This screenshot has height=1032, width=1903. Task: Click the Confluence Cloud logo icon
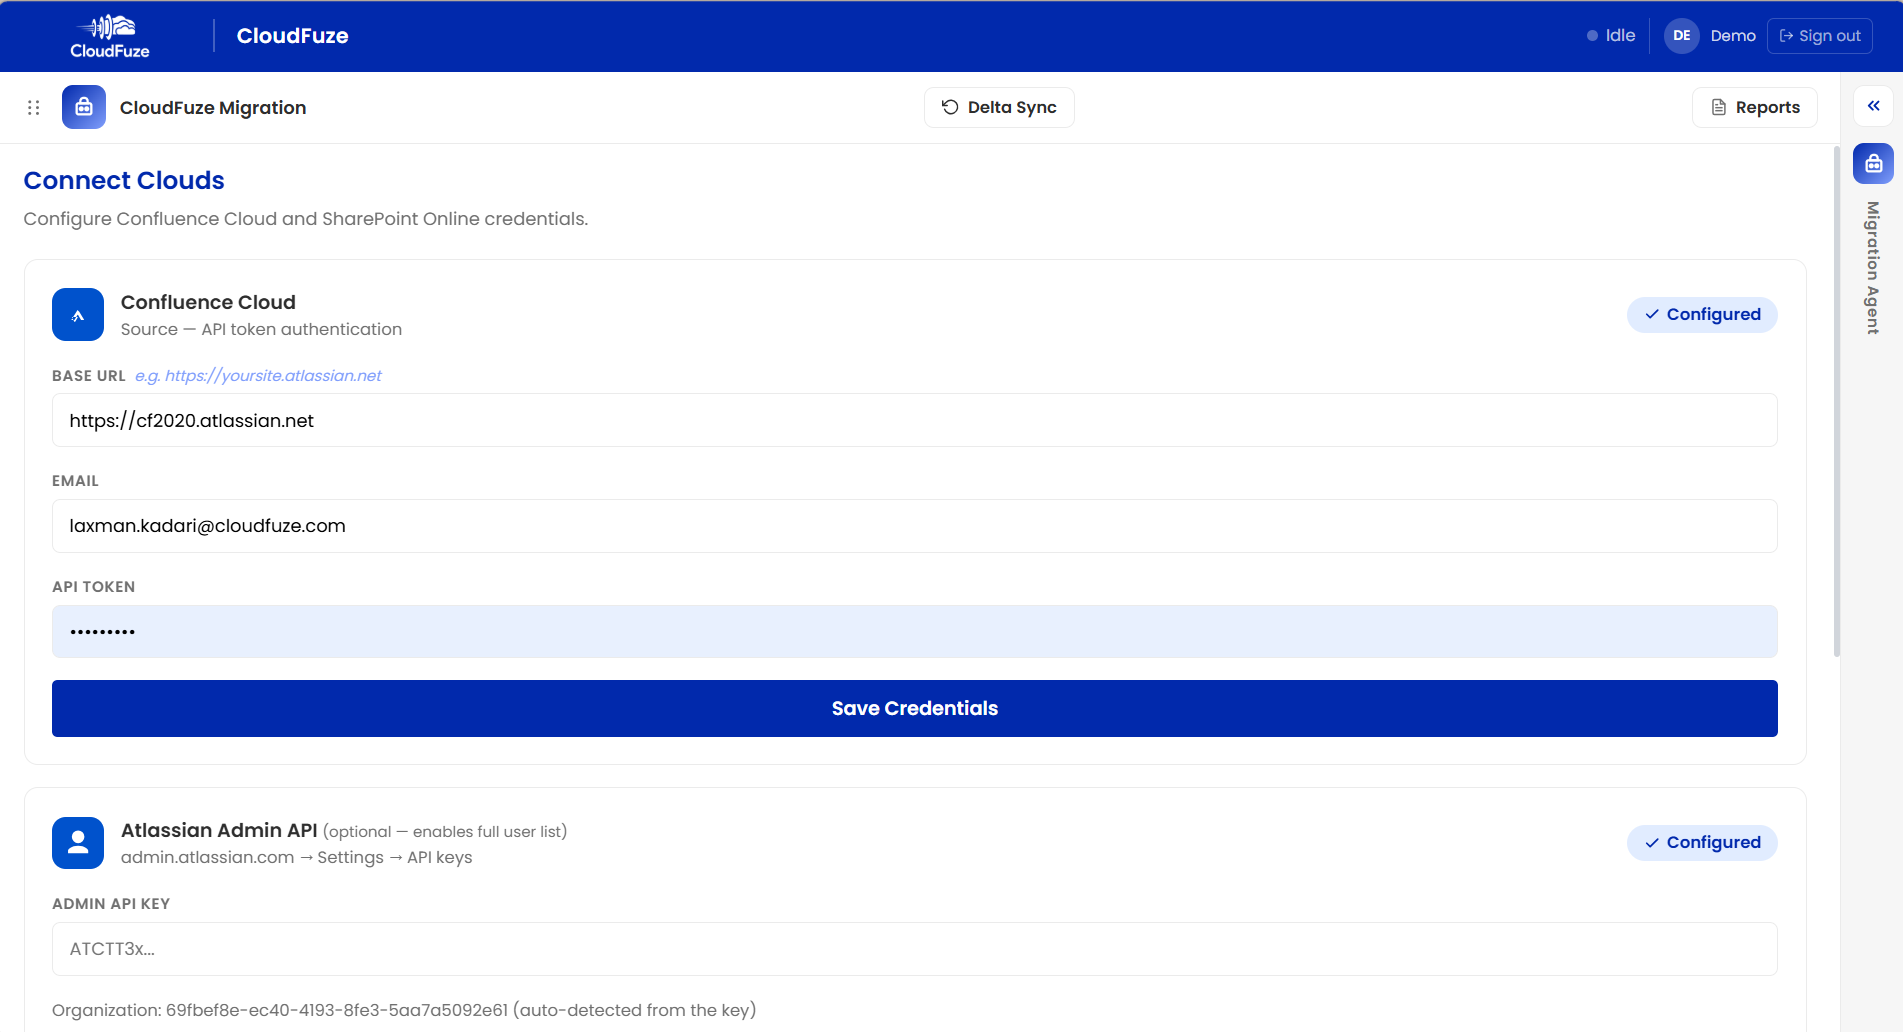pyautogui.click(x=78, y=315)
